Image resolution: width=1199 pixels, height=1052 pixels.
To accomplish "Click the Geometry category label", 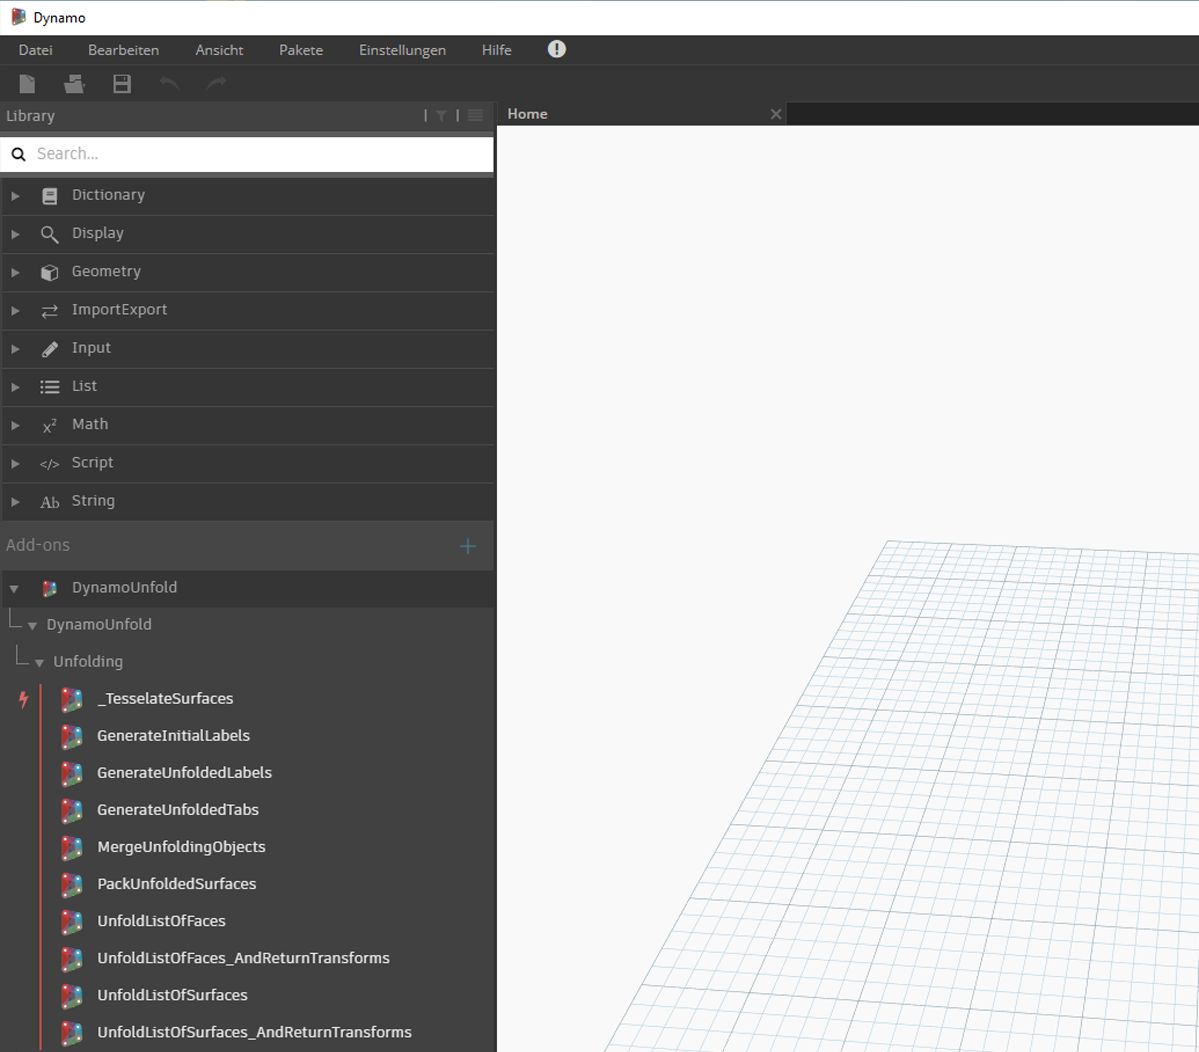I will click(x=106, y=271).
